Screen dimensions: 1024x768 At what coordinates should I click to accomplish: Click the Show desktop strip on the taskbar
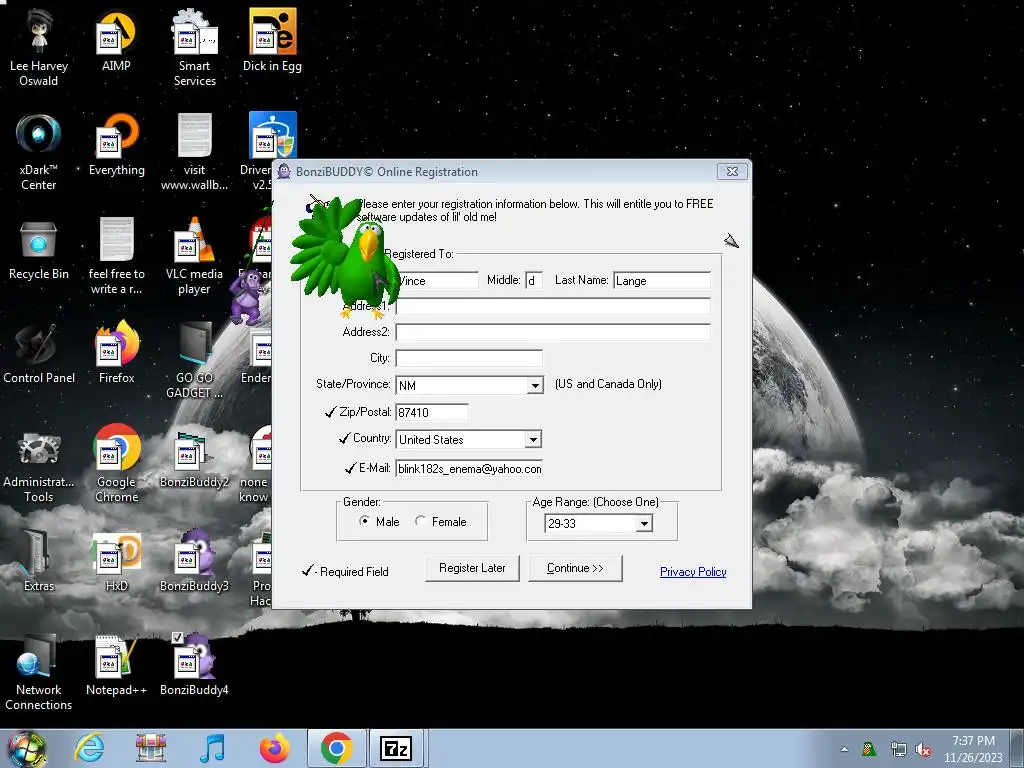pyautogui.click(x=1019, y=749)
